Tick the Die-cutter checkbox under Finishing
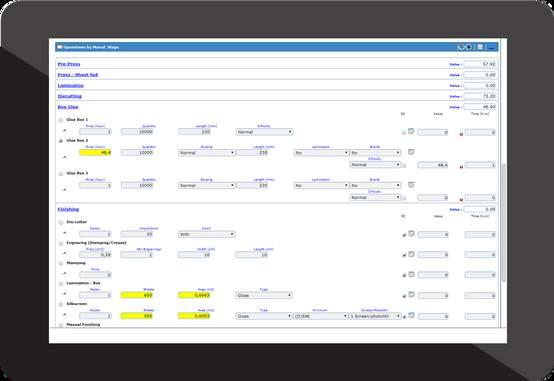The image size is (554, 381). 61,223
